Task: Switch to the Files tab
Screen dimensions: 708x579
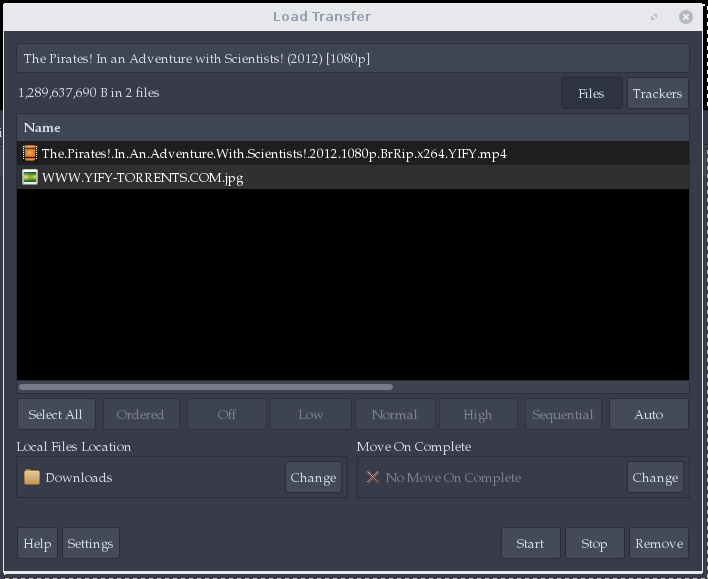Action: pyautogui.click(x=592, y=93)
